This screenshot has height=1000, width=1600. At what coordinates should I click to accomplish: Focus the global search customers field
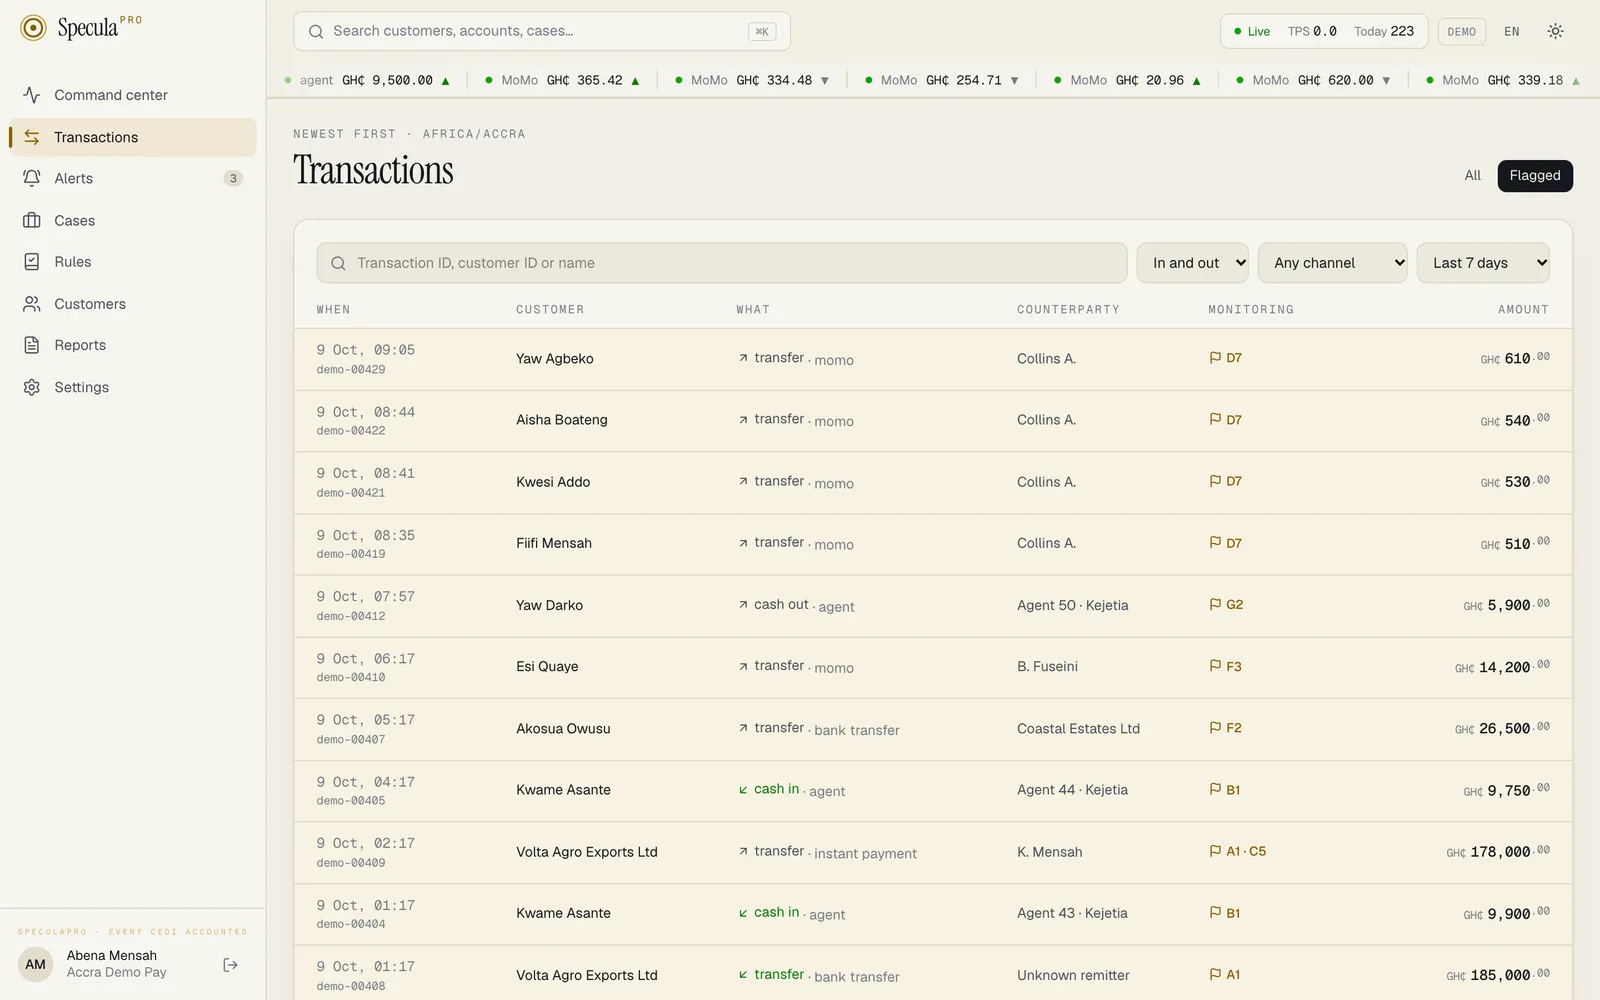[542, 31]
